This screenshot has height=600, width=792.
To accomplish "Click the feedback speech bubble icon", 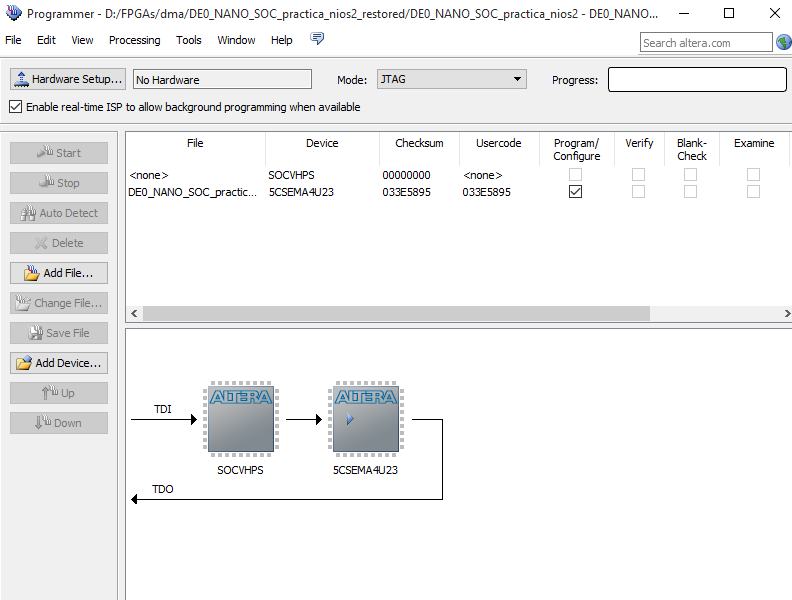I will 317,38.
